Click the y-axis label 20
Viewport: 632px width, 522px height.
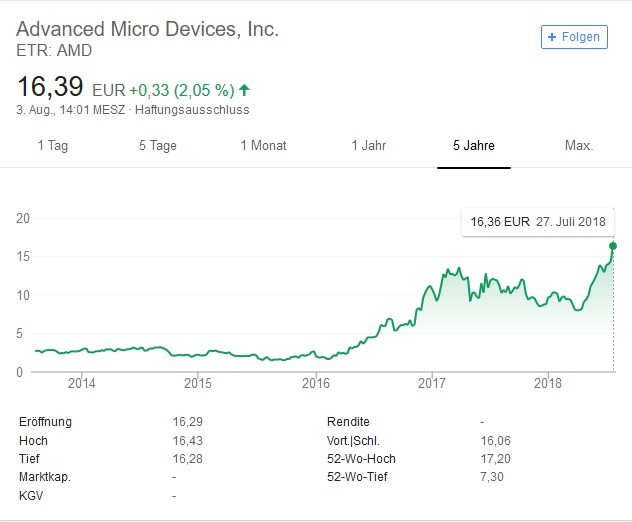tap(23, 218)
